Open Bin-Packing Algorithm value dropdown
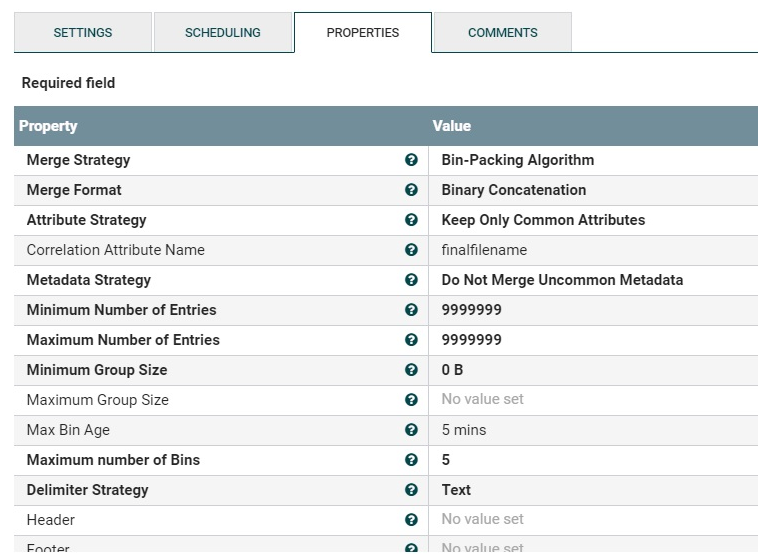The width and height of the screenshot is (758, 560). (x=518, y=160)
